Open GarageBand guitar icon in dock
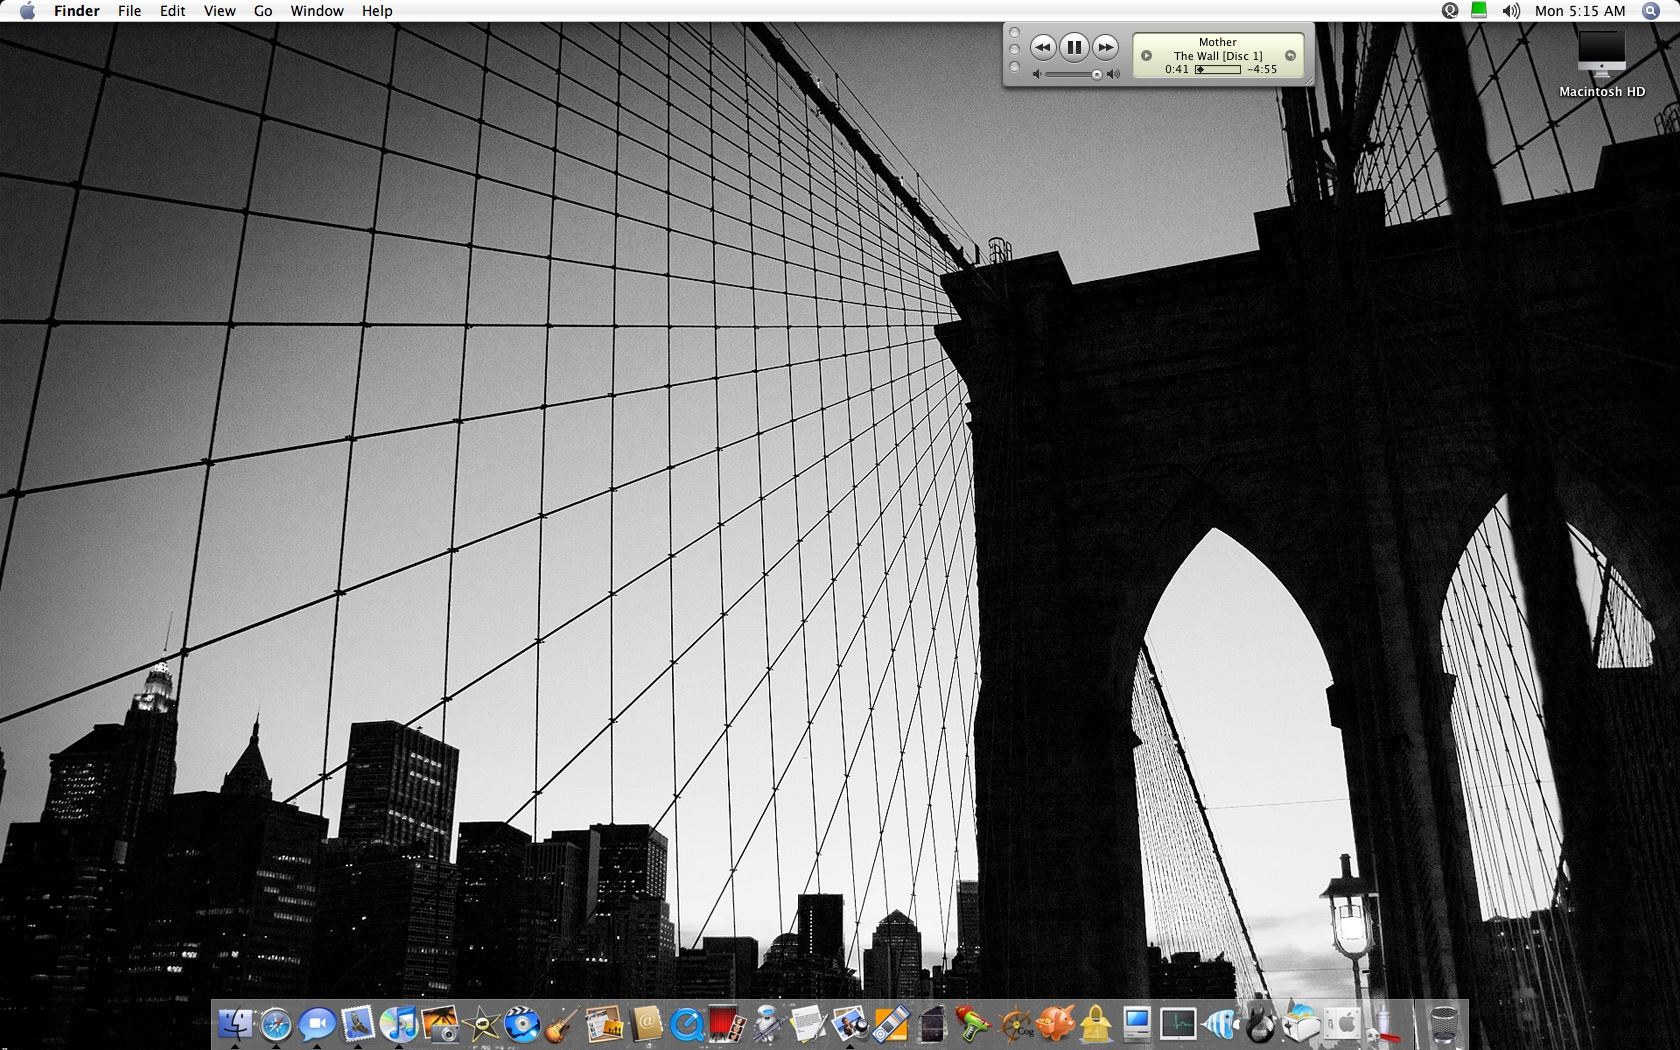1680x1050 pixels. pyautogui.click(x=563, y=1023)
